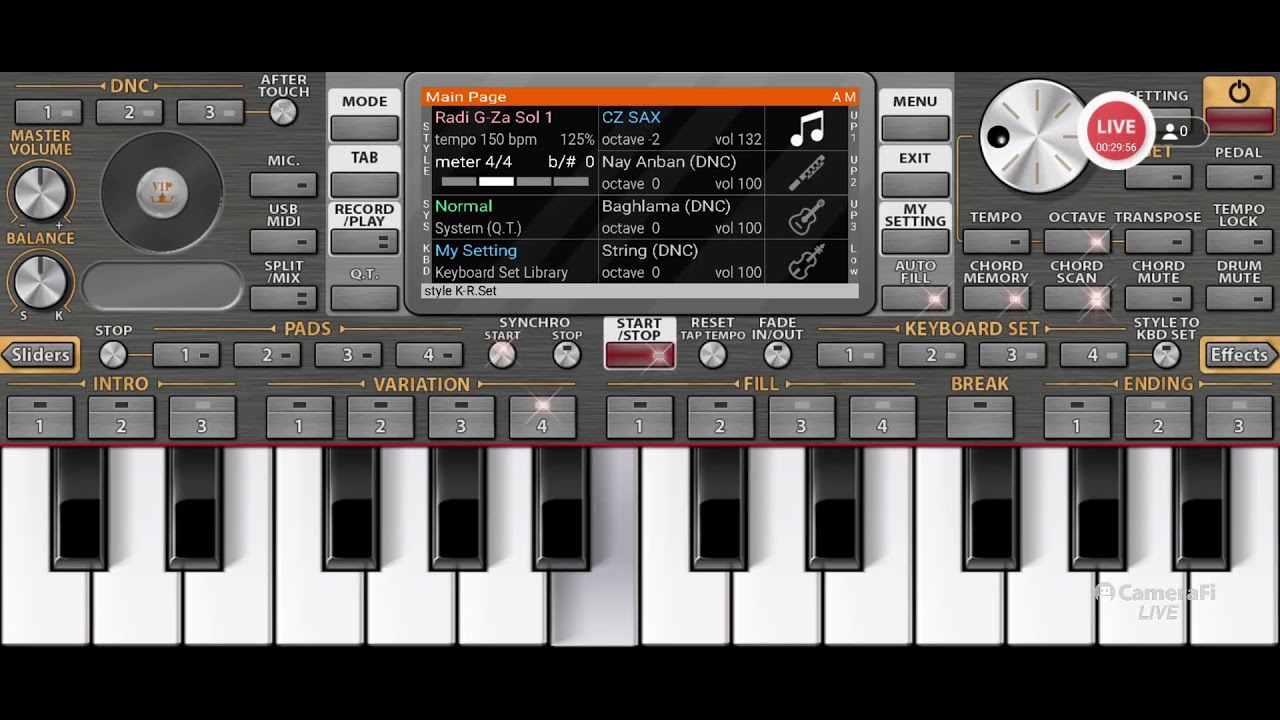Image resolution: width=1280 pixels, height=720 pixels.
Task: Toggle DNC button 2
Action: pos(129,113)
